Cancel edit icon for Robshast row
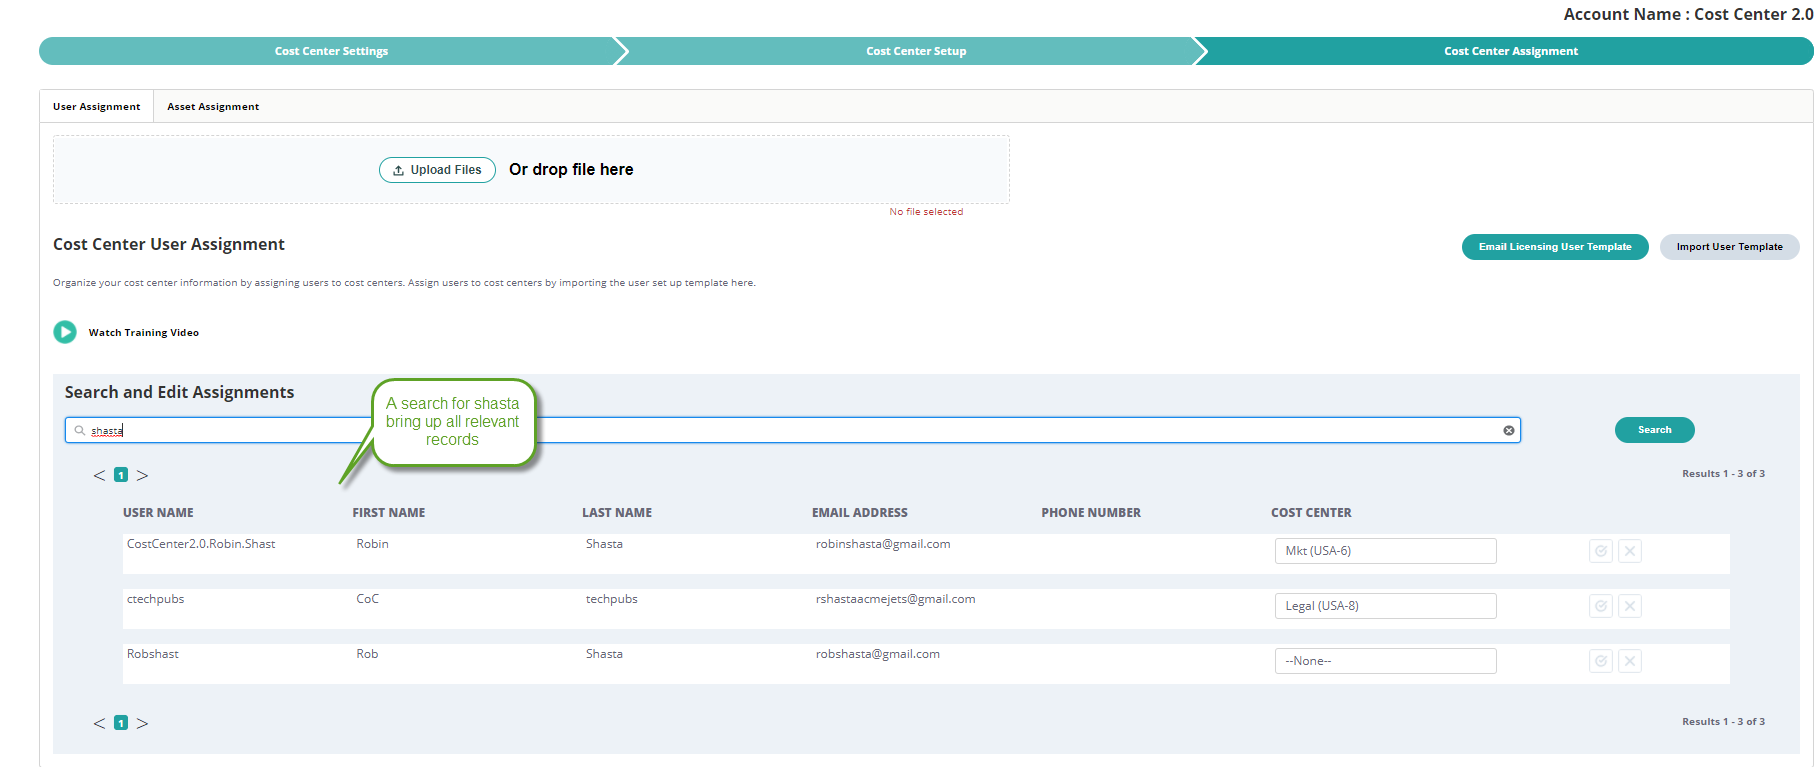1817x767 pixels. (1630, 661)
